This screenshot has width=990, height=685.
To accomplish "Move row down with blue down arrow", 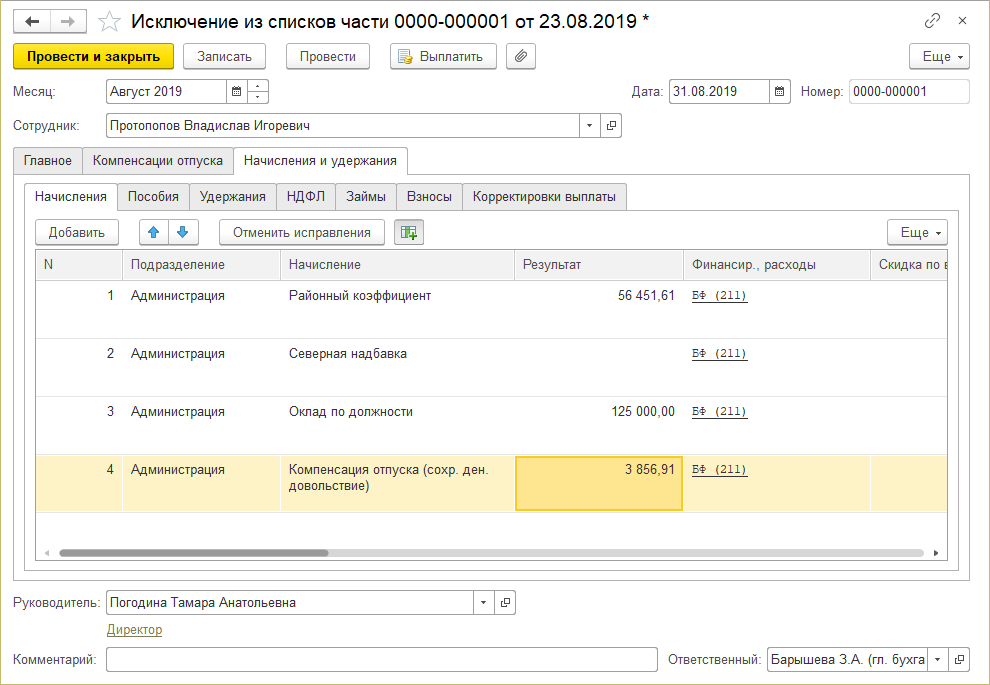I will pyautogui.click(x=183, y=232).
